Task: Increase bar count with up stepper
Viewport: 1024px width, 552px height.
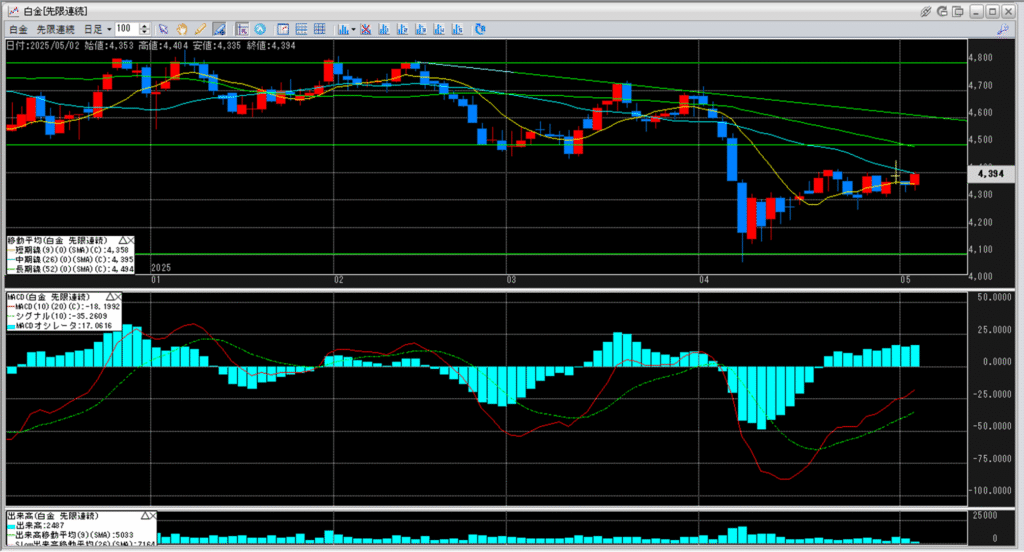Action: (x=145, y=26)
